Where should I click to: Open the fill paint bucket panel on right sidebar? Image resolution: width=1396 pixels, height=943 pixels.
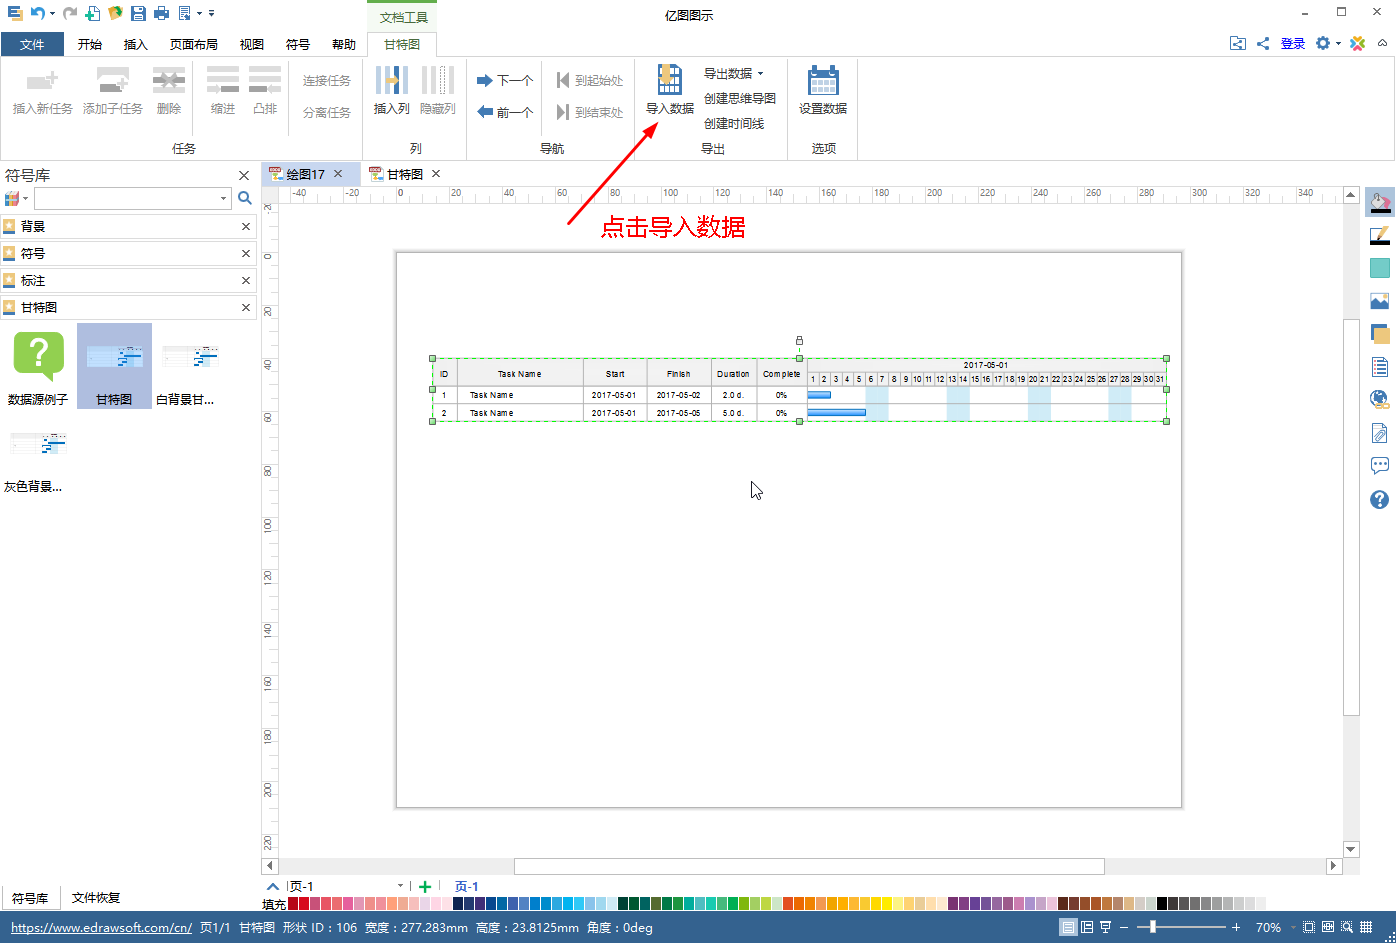1380,202
